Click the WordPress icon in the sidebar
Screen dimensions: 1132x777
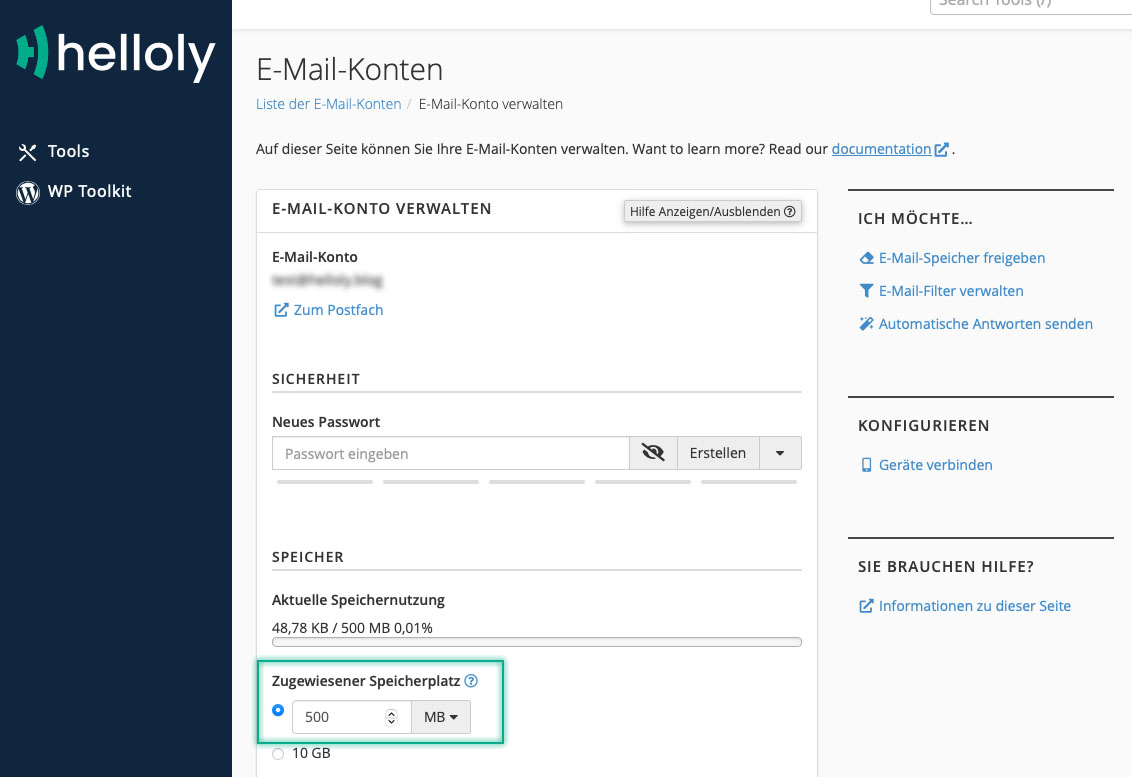(28, 192)
